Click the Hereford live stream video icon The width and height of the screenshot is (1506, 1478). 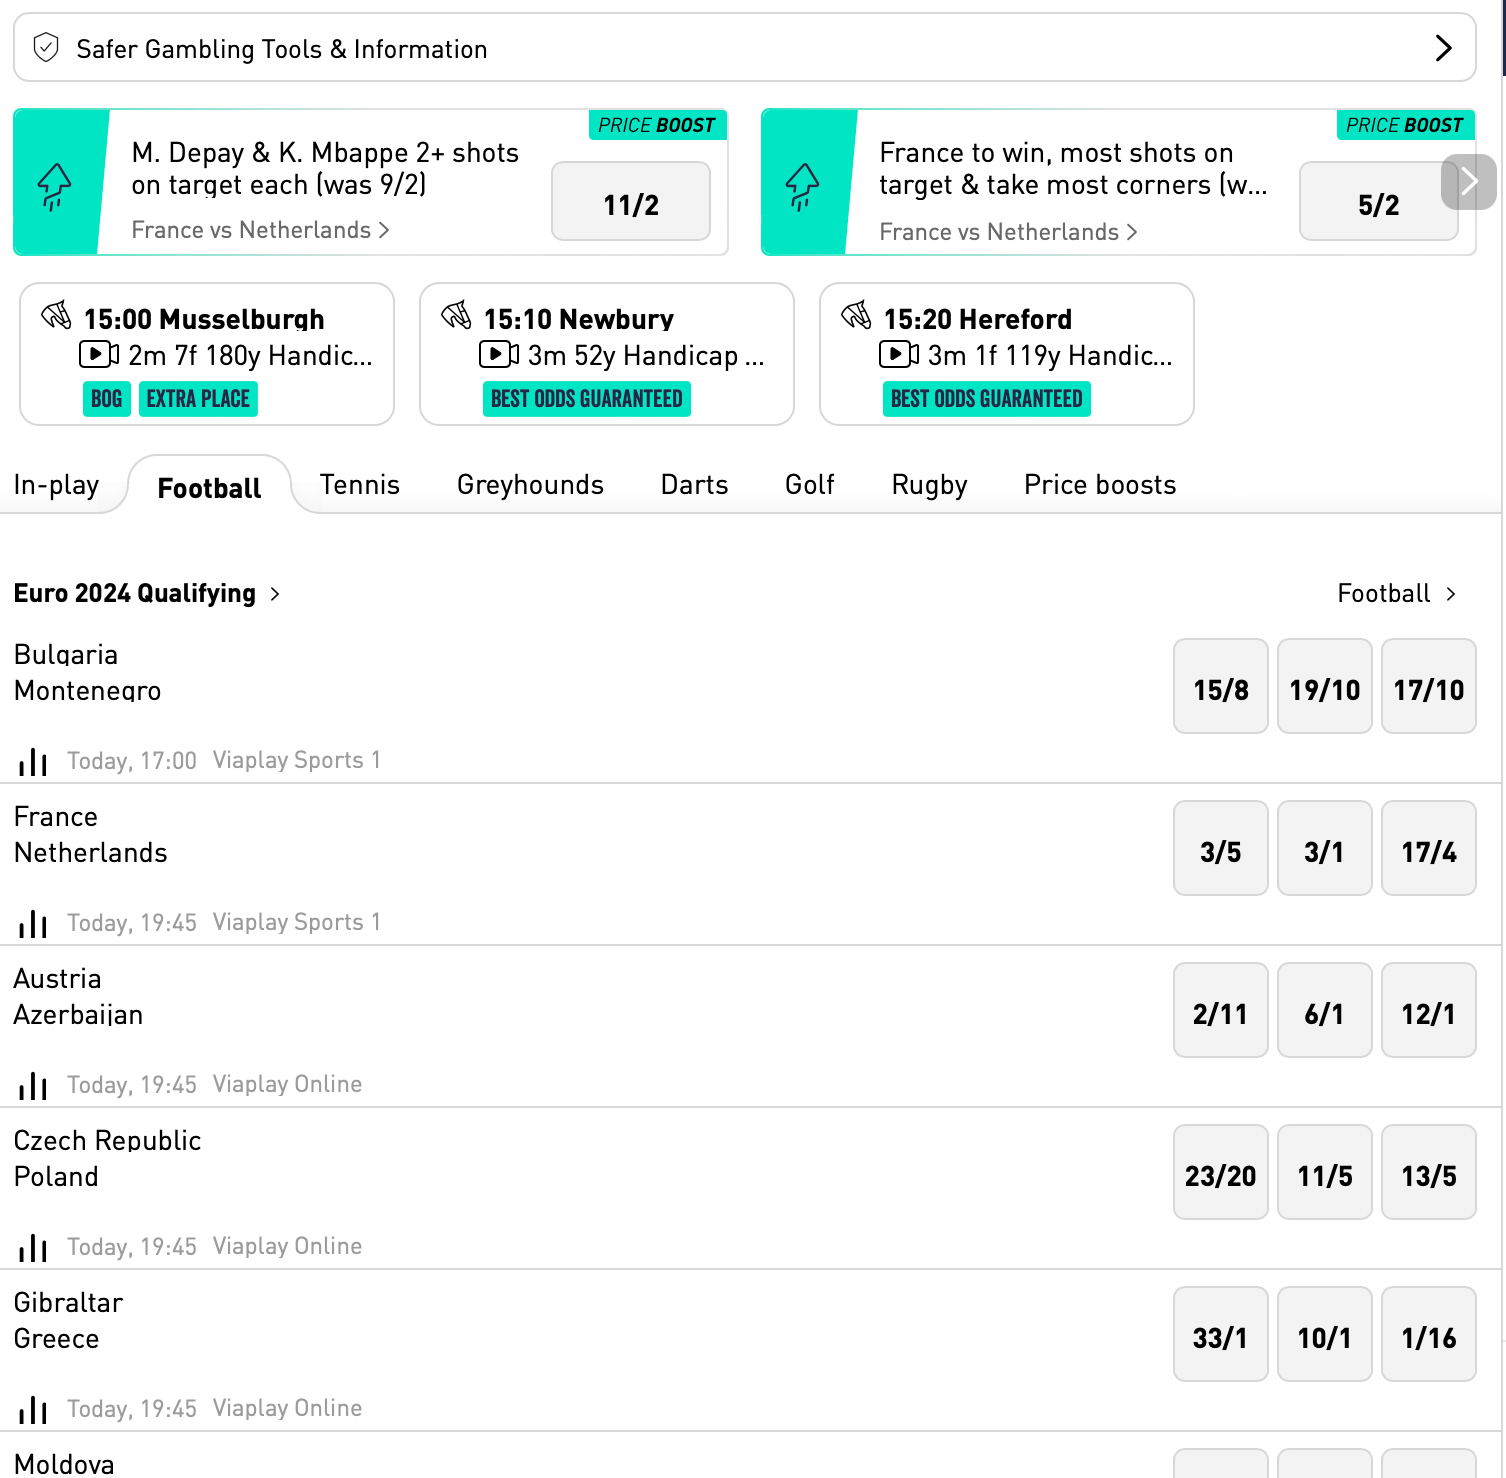pyautogui.click(x=899, y=354)
